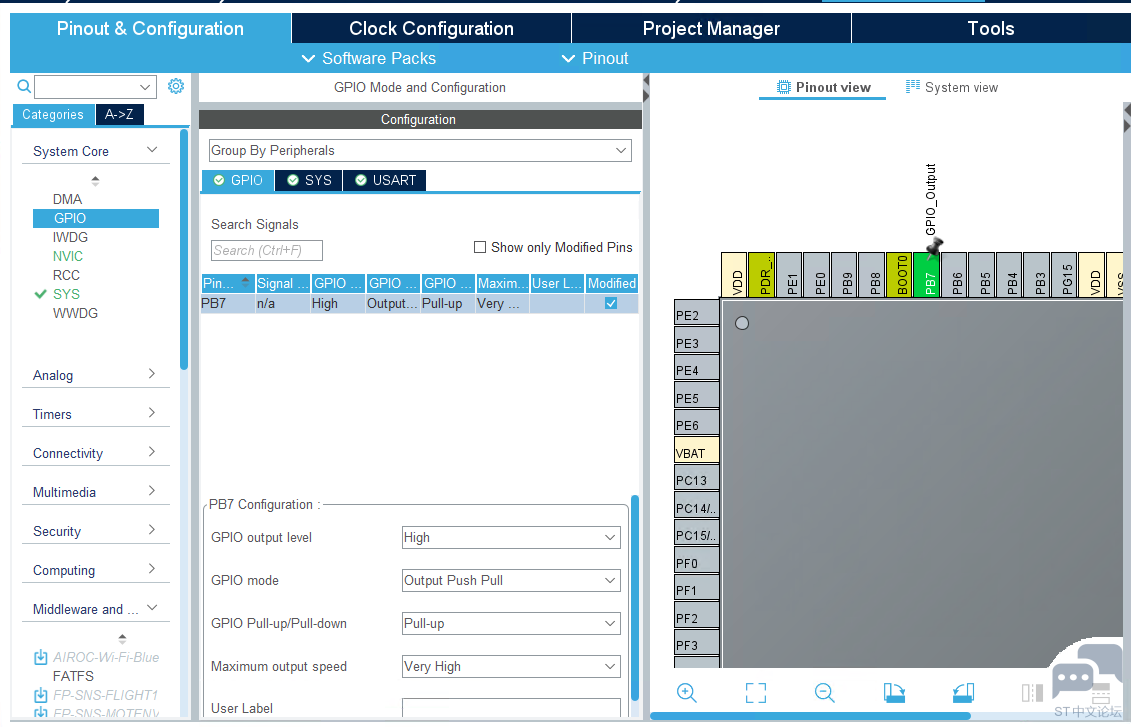
Task: Switch to Clock Configuration tab
Action: click(x=431, y=28)
